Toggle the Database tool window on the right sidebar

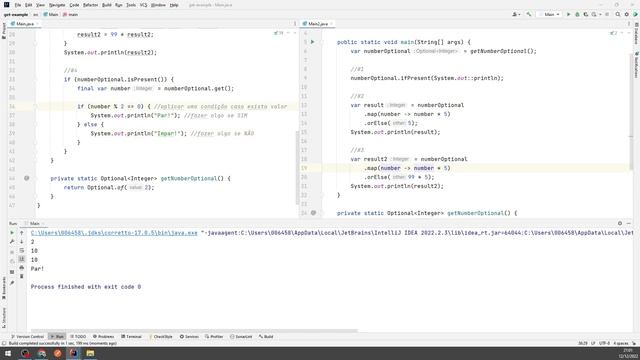(636, 33)
